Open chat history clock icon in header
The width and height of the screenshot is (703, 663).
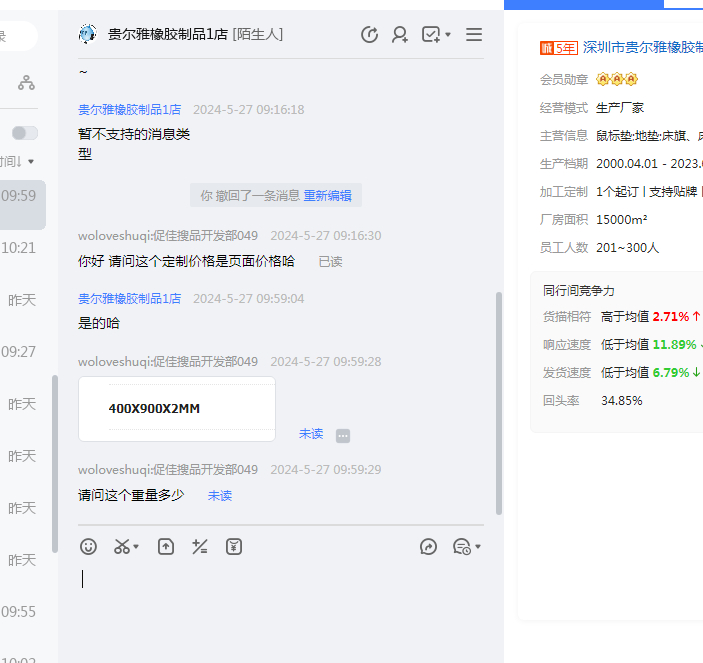click(x=369, y=35)
